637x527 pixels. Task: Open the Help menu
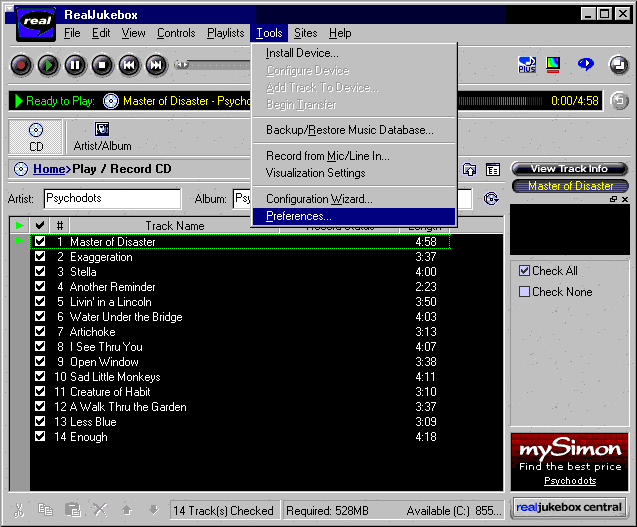(x=340, y=33)
